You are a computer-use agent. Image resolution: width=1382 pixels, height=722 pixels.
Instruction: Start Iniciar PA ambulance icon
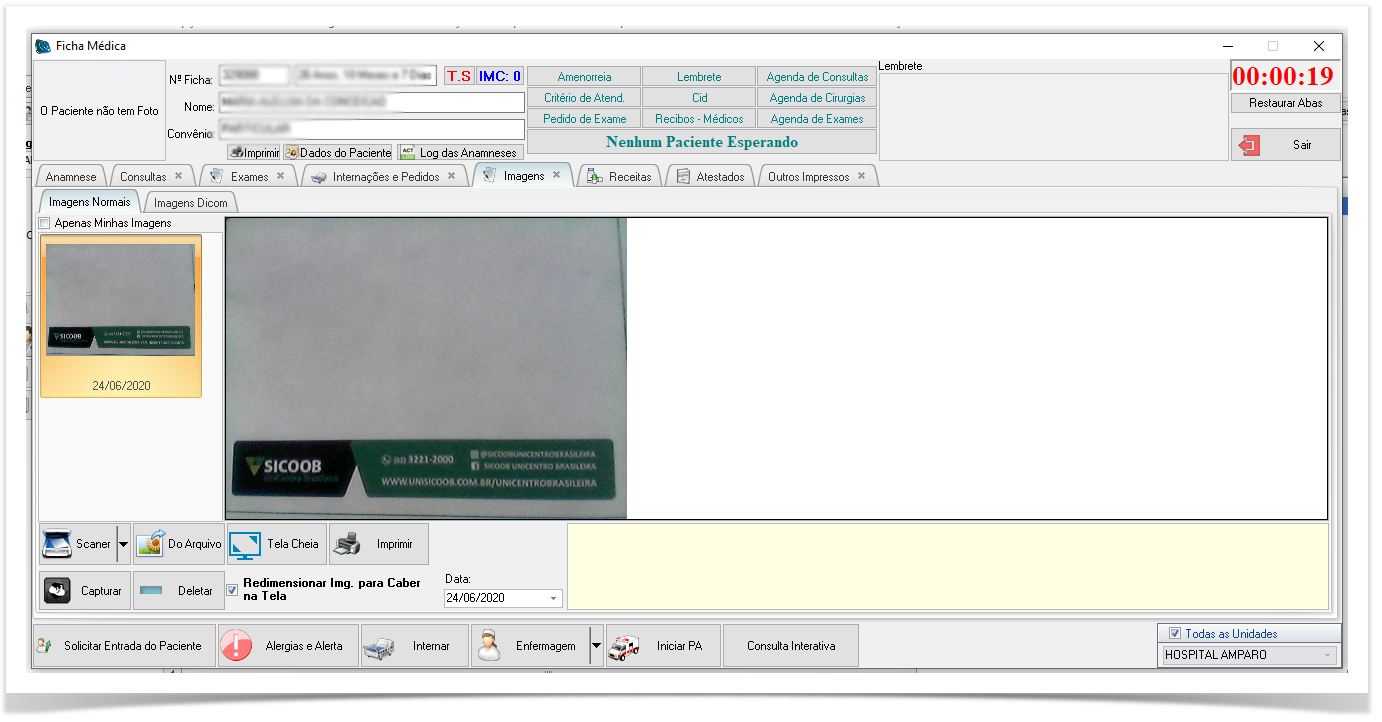coord(624,646)
